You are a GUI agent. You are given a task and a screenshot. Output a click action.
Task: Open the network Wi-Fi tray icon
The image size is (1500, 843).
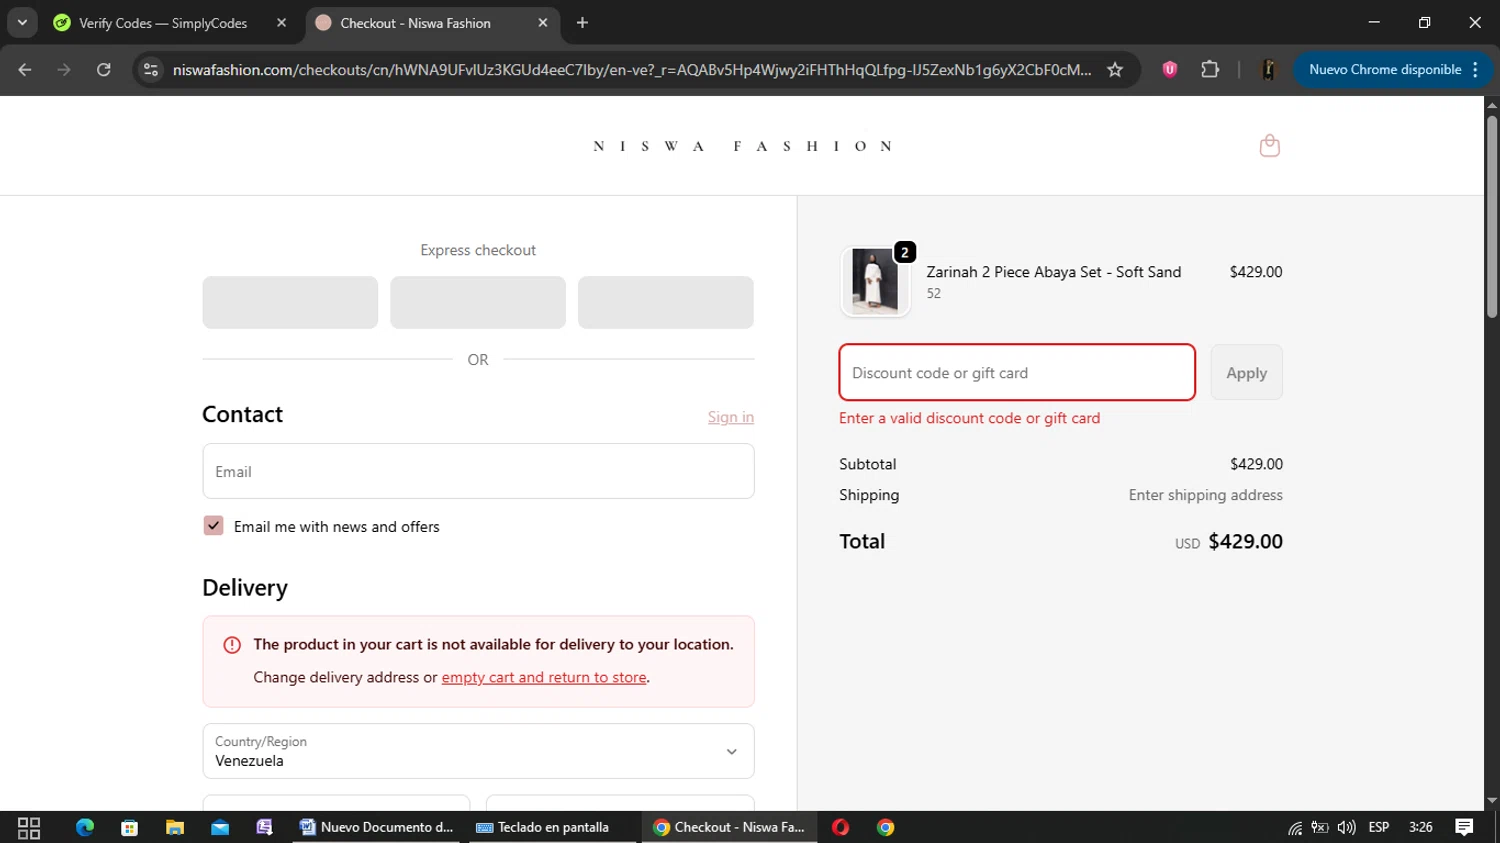[1295, 827]
